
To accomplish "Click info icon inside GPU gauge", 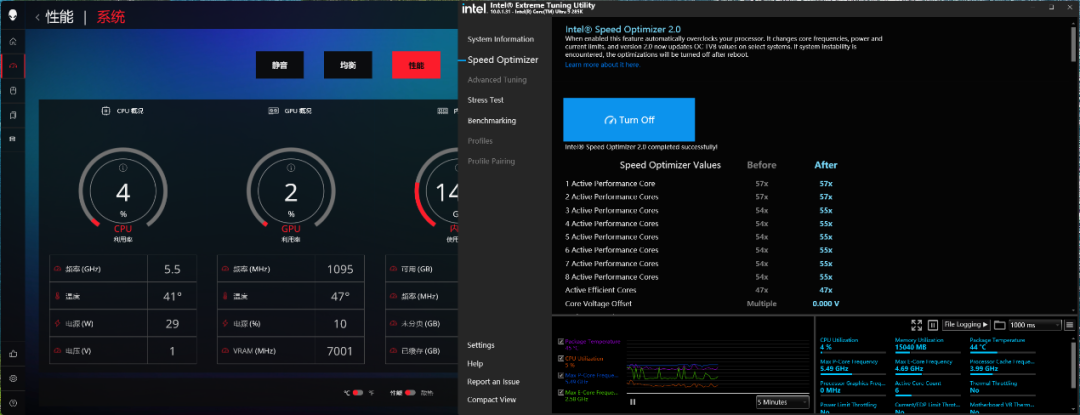I will [x=291, y=167].
